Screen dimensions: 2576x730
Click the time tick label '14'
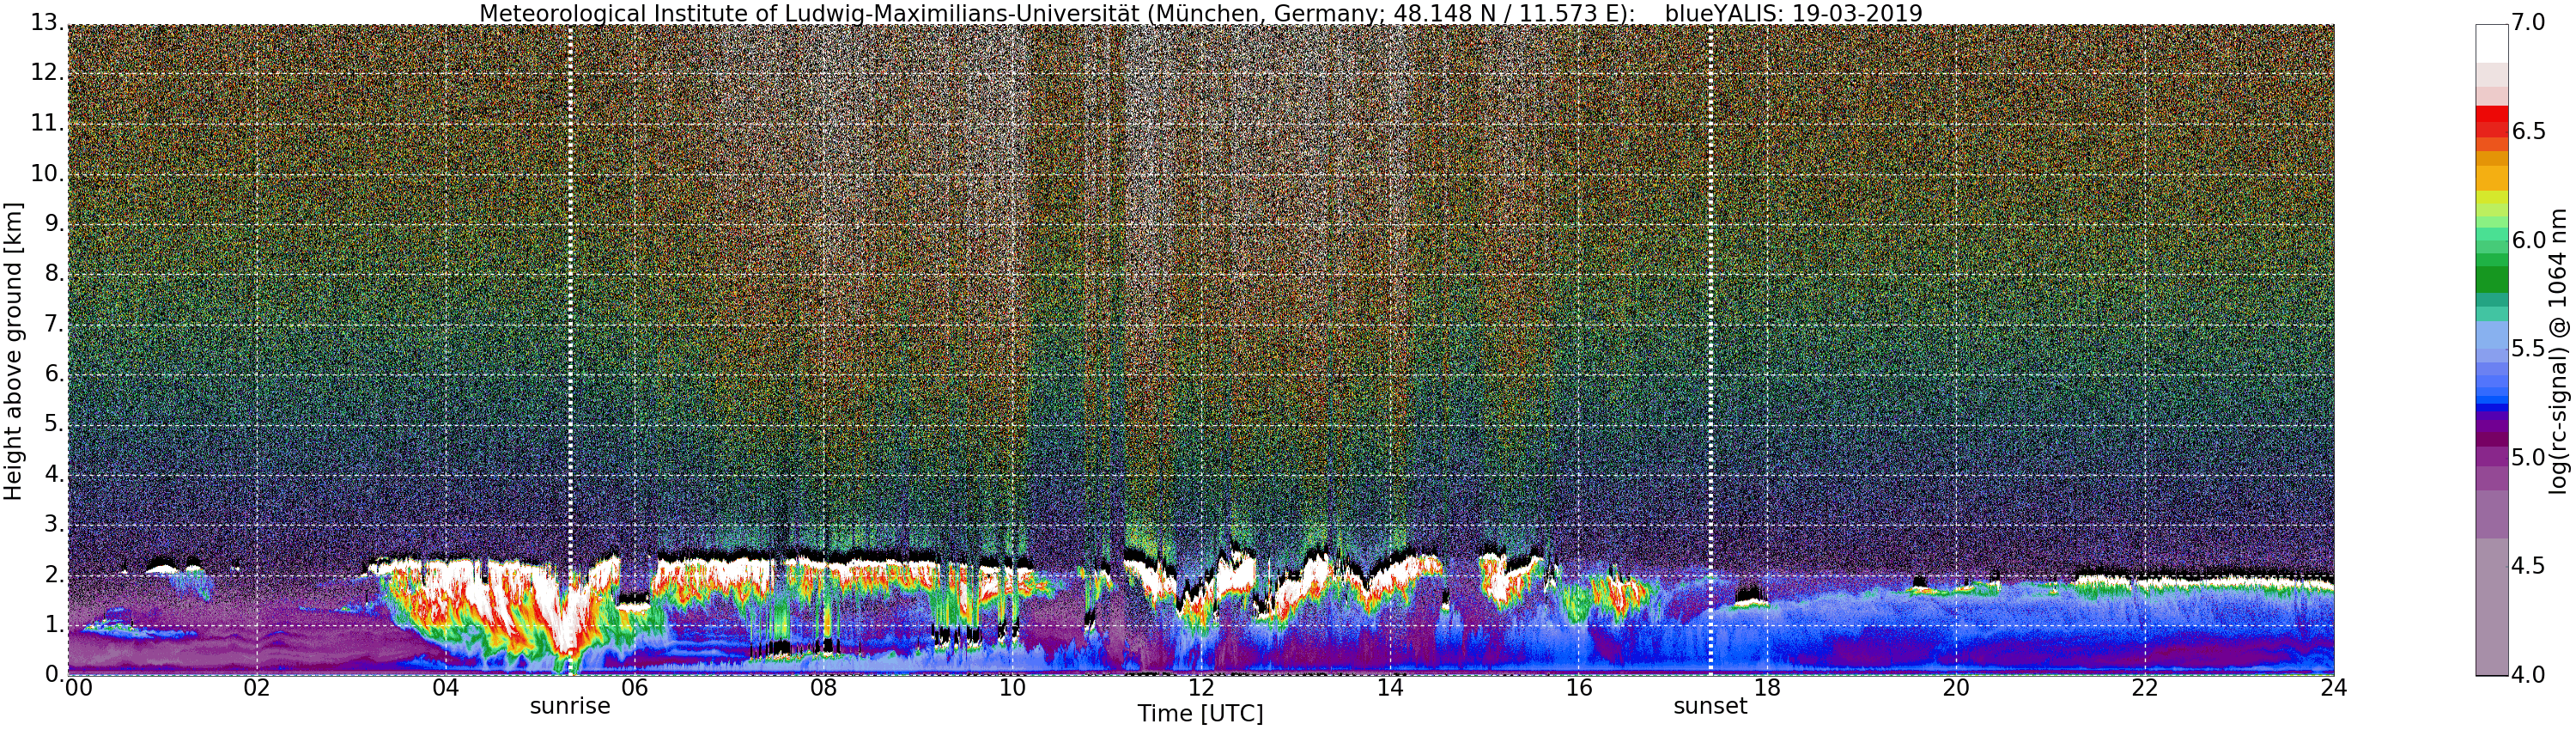[x=1390, y=688]
